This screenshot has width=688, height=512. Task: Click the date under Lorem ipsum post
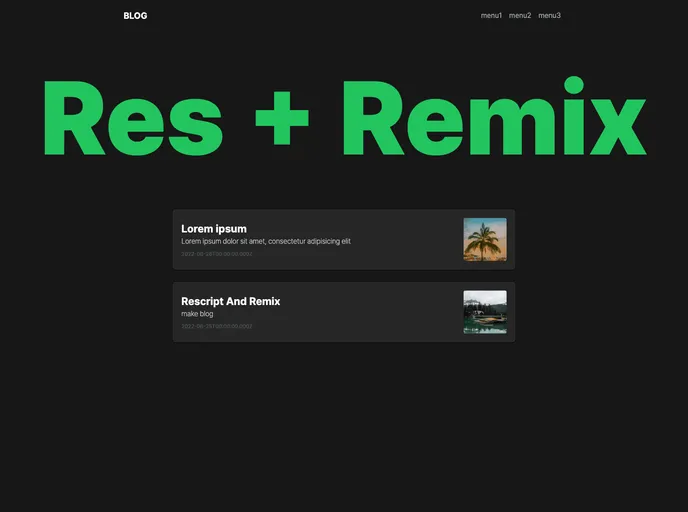pyautogui.click(x=216, y=254)
